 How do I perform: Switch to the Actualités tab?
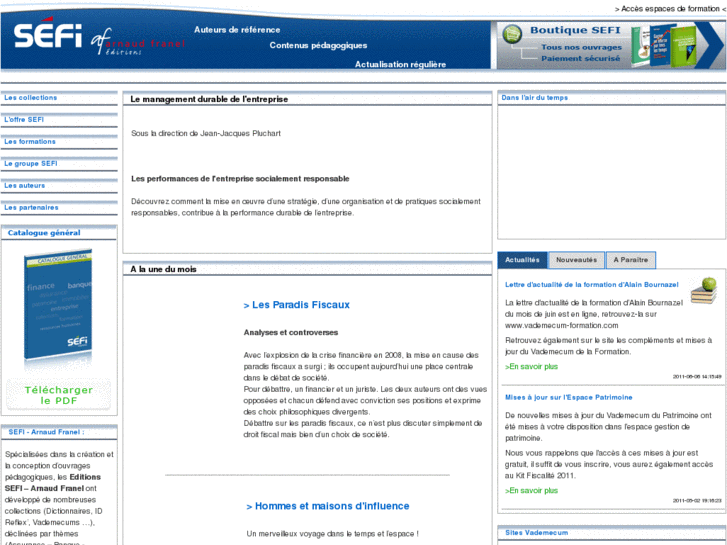pyautogui.click(x=522, y=260)
